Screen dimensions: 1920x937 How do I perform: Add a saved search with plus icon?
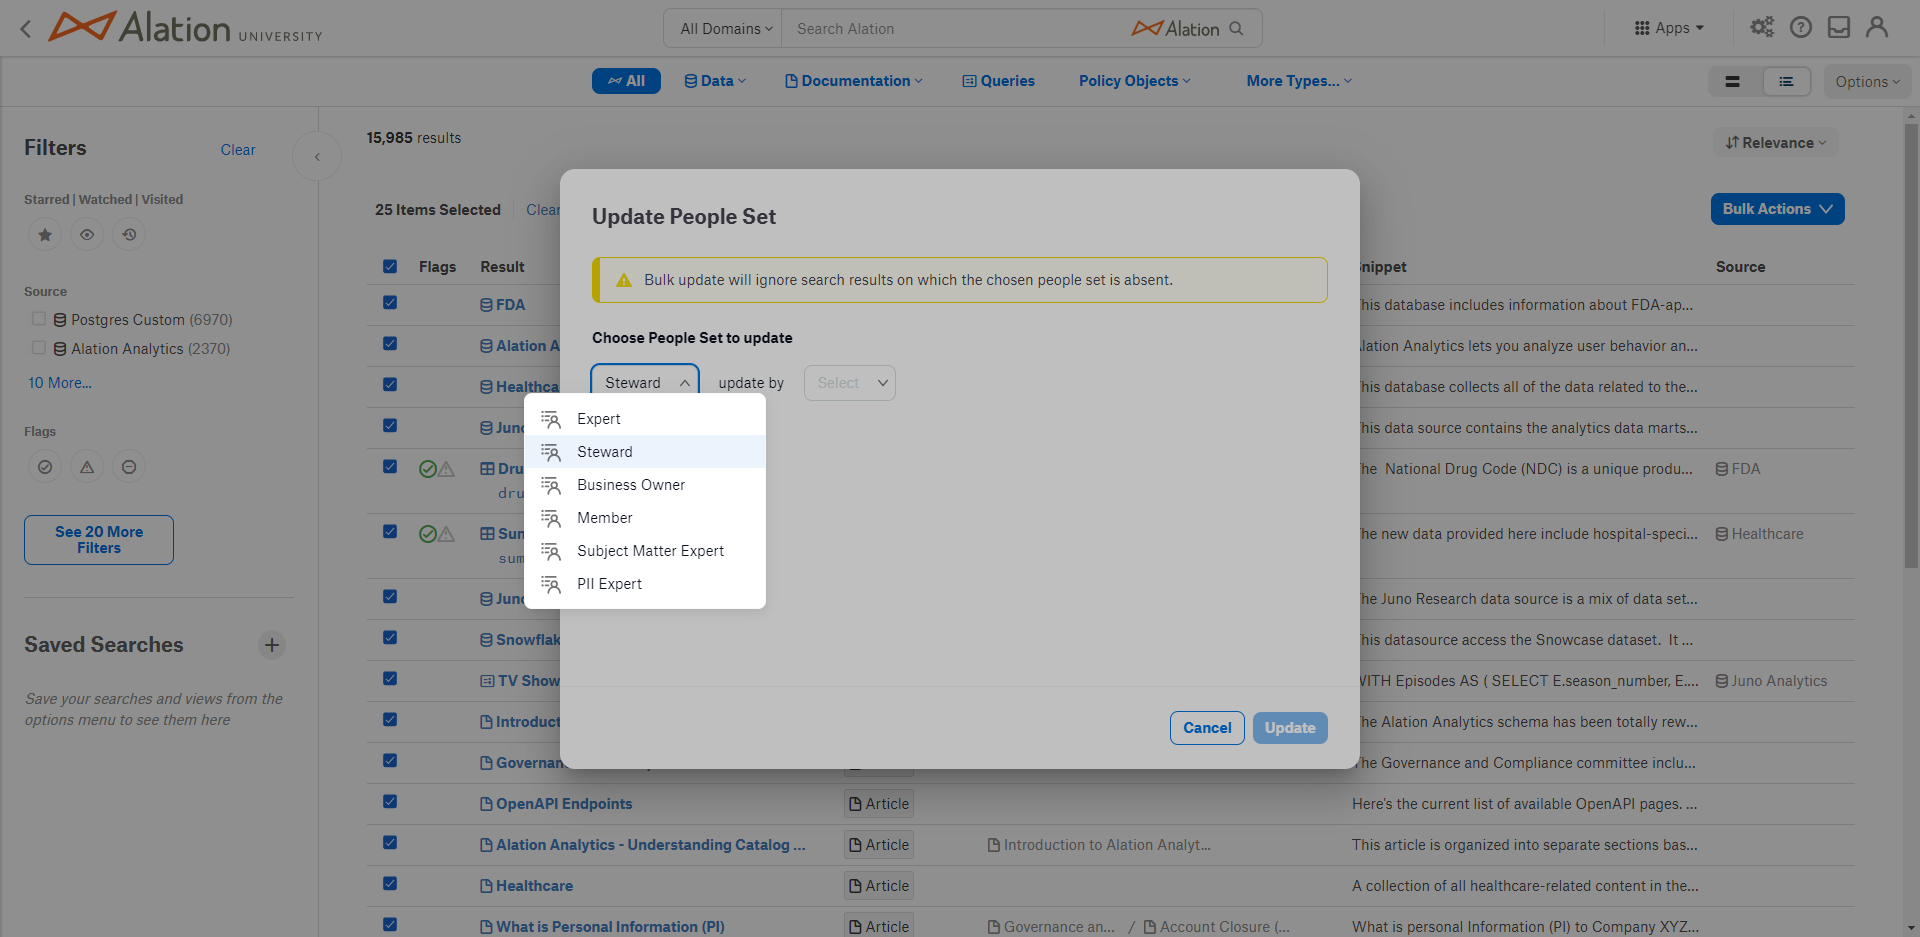[x=272, y=645]
